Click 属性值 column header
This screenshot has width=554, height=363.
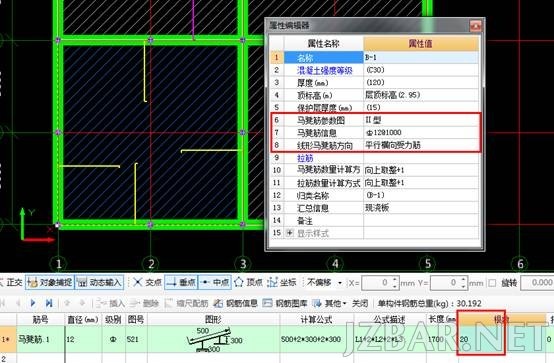click(421, 43)
